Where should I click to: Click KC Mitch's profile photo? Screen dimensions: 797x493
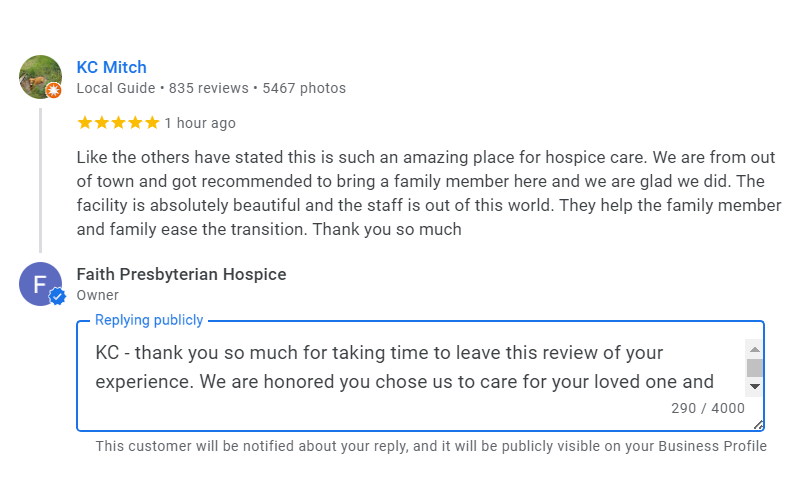(x=40, y=77)
